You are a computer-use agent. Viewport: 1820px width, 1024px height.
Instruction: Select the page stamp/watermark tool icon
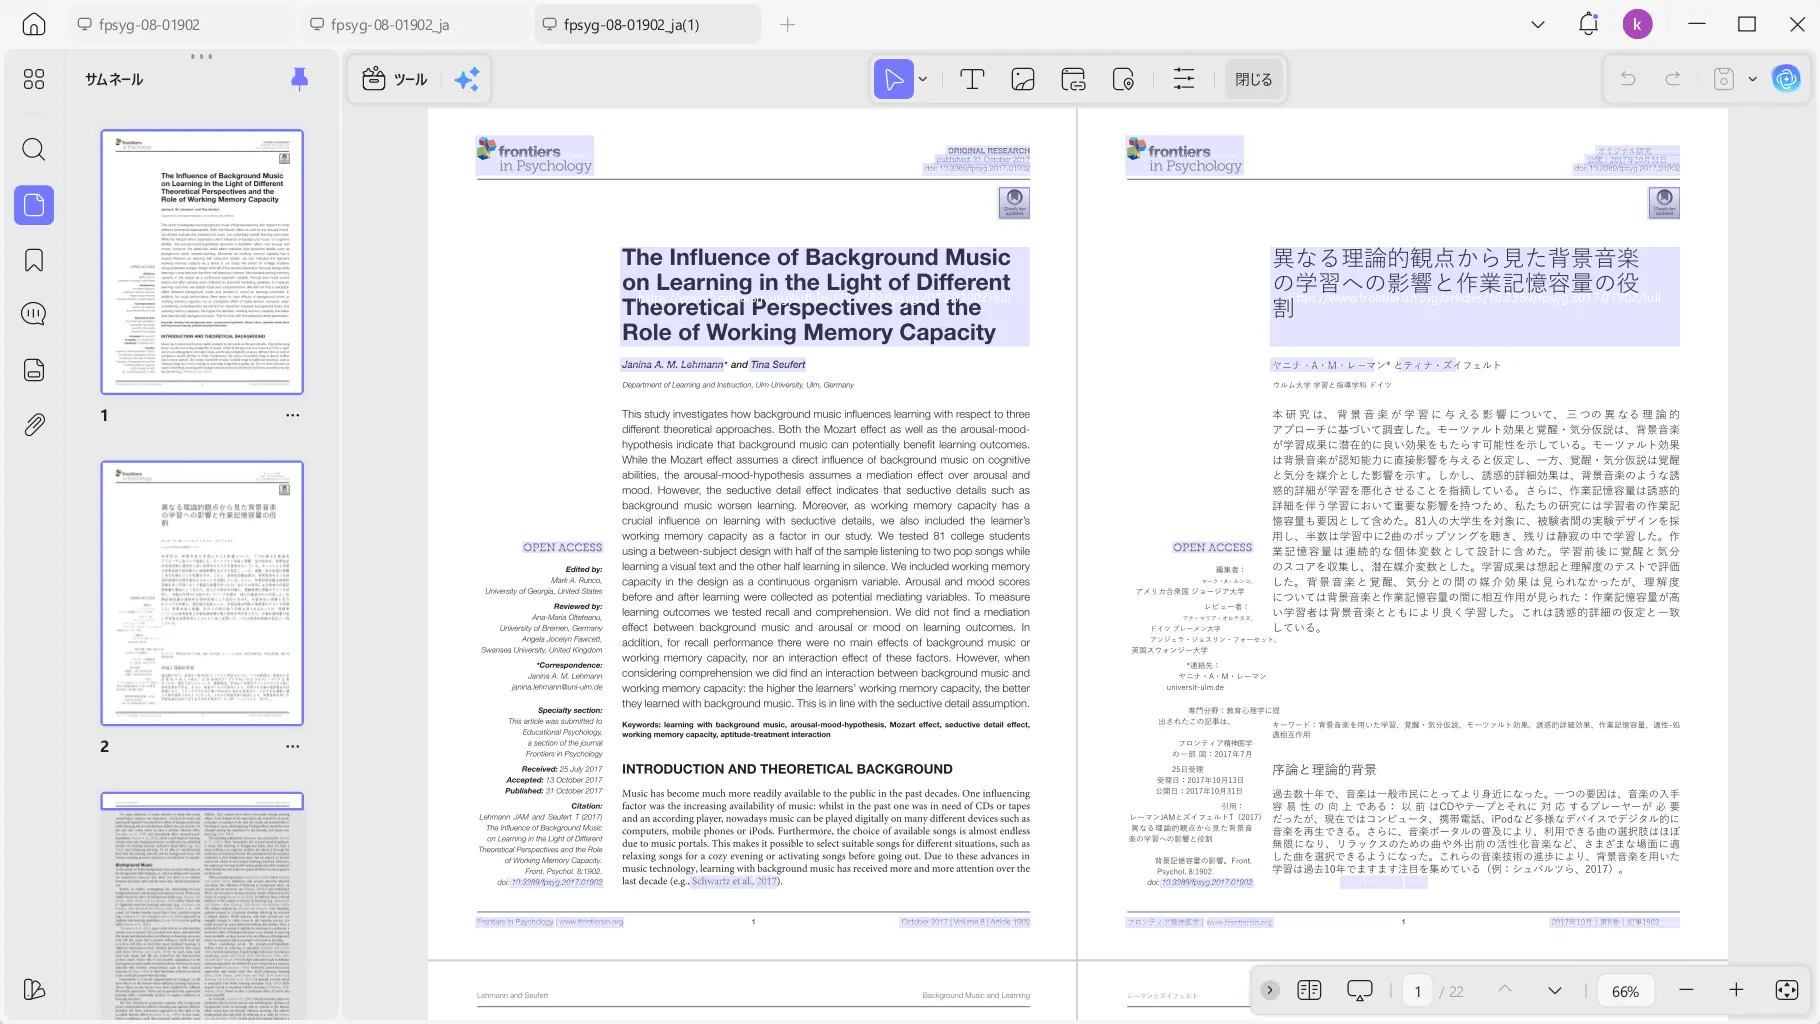pyautogui.click(x=1123, y=79)
